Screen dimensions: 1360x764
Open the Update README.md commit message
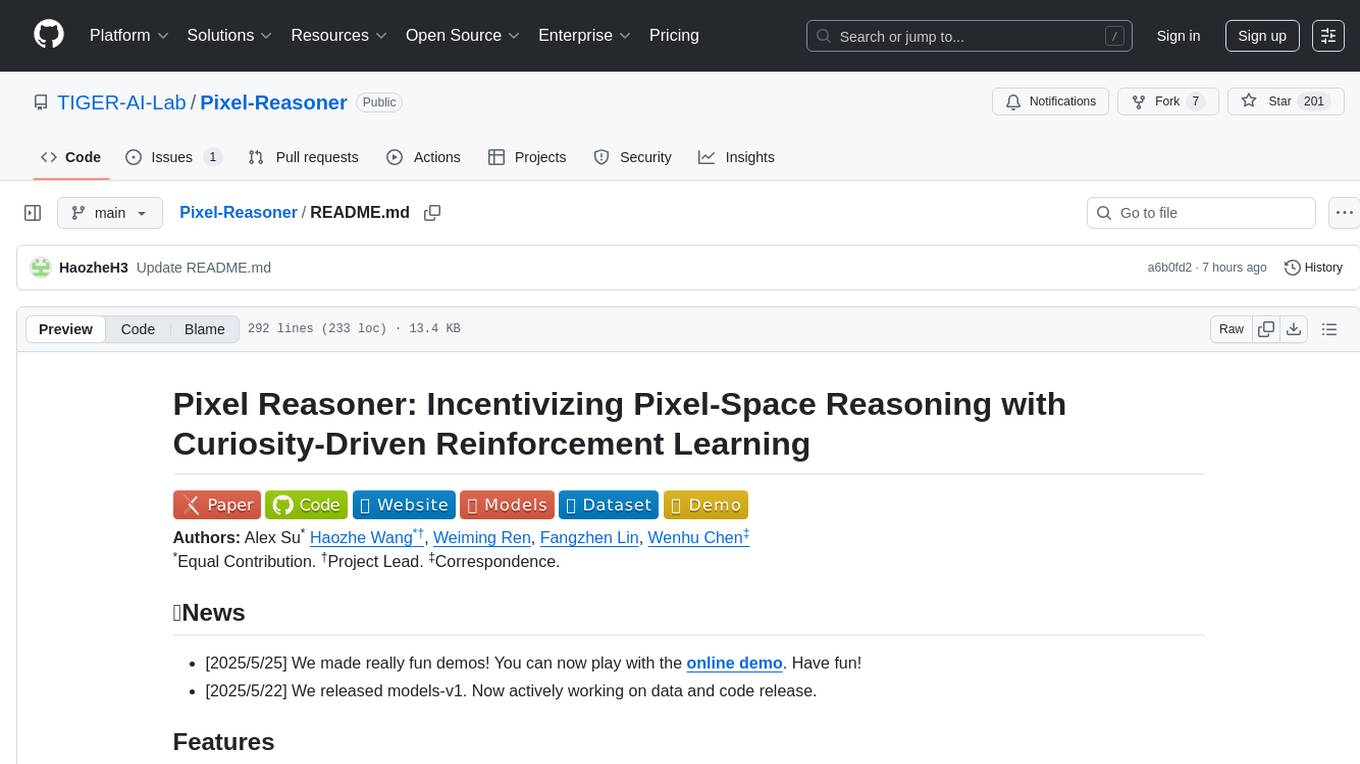[203, 267]
